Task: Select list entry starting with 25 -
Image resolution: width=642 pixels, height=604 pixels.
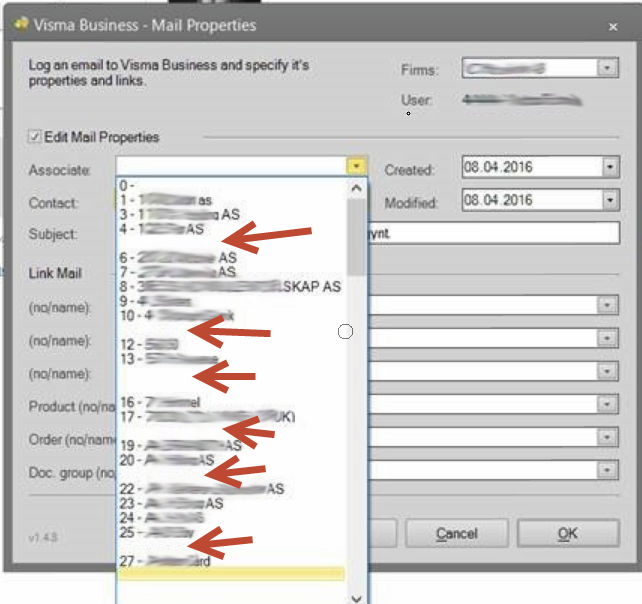Action: click(232, 532)
